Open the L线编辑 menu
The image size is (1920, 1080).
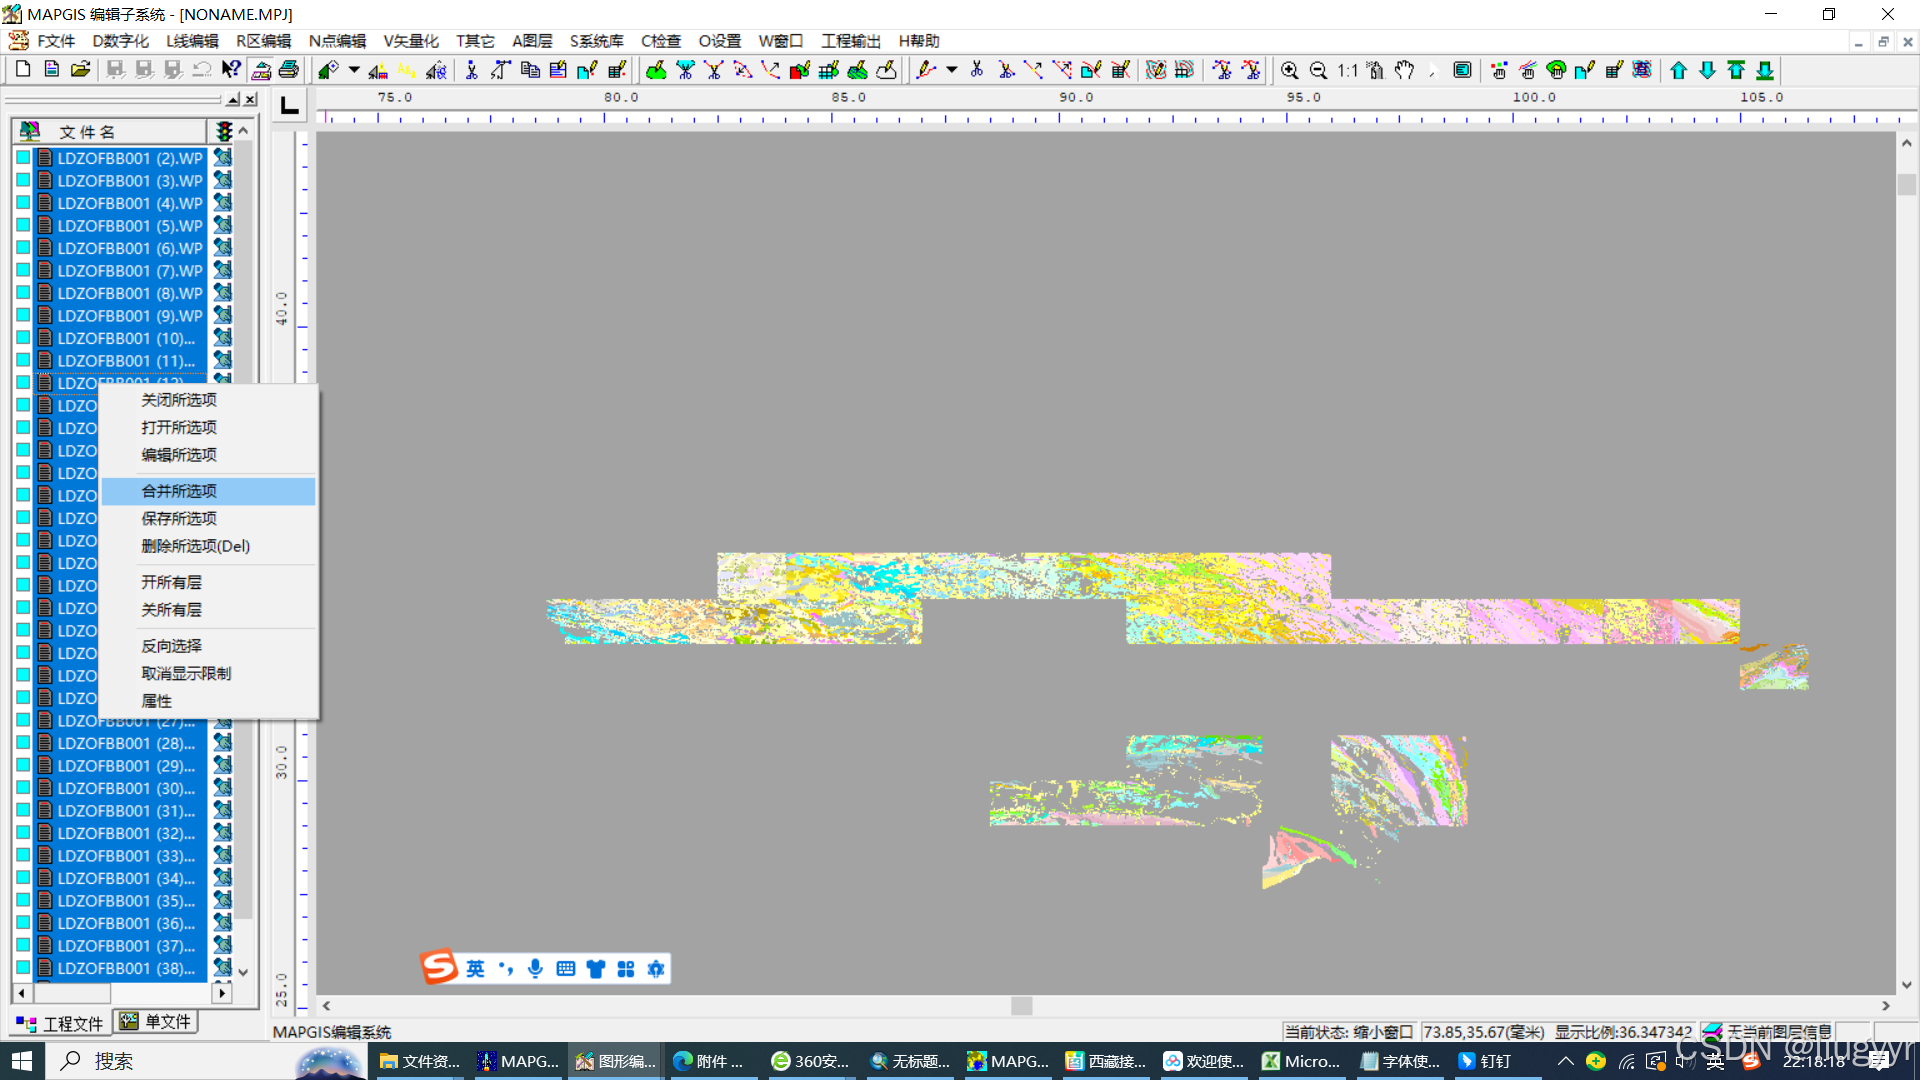click(192, 41)
